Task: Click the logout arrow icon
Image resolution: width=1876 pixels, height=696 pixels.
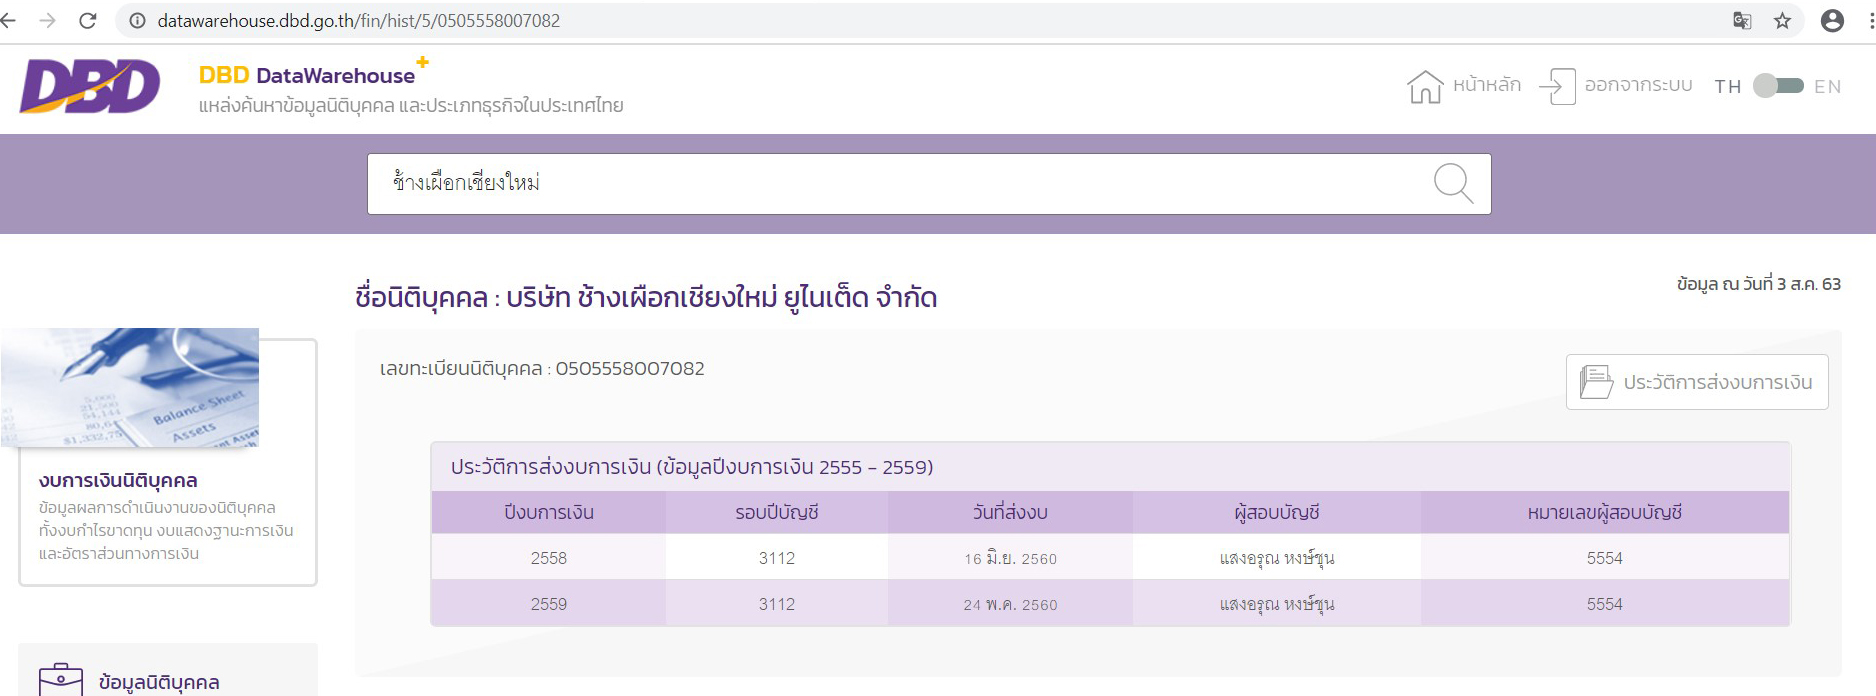Action: [x=1557, y=87]
